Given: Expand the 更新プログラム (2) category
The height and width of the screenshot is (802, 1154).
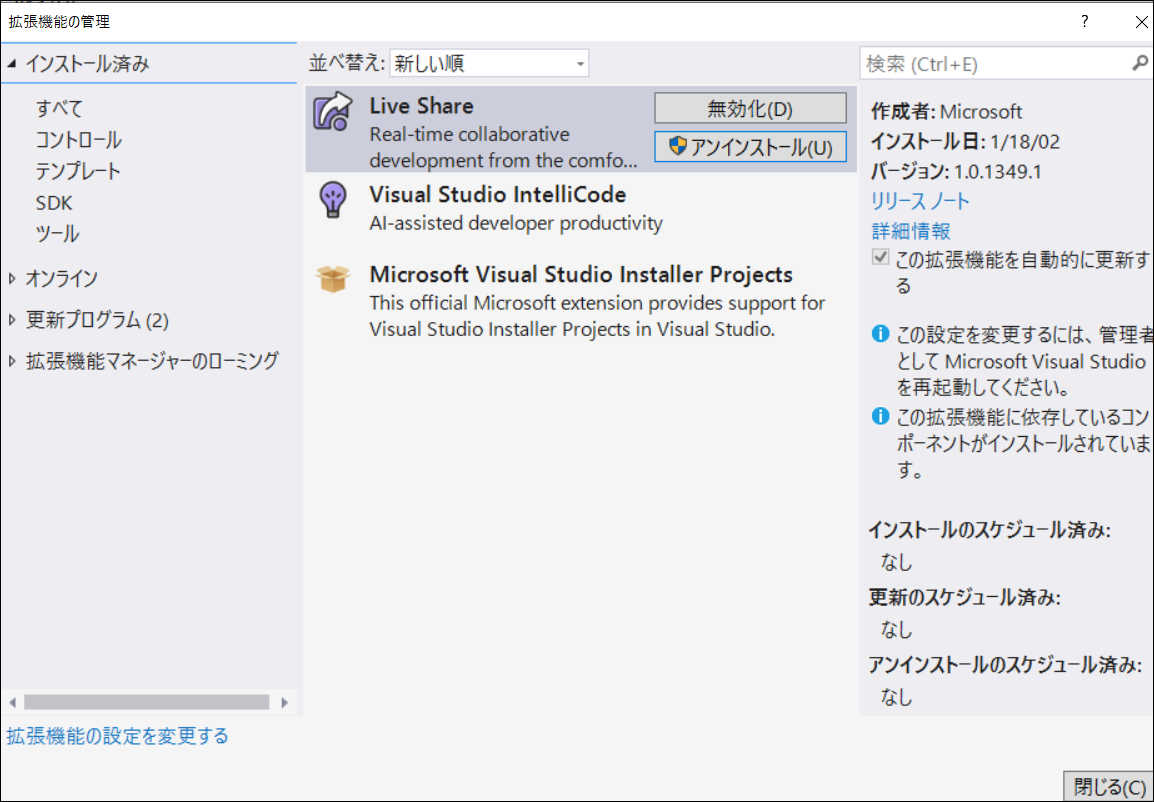Looking at the screenshot, I should coord(12,320).
